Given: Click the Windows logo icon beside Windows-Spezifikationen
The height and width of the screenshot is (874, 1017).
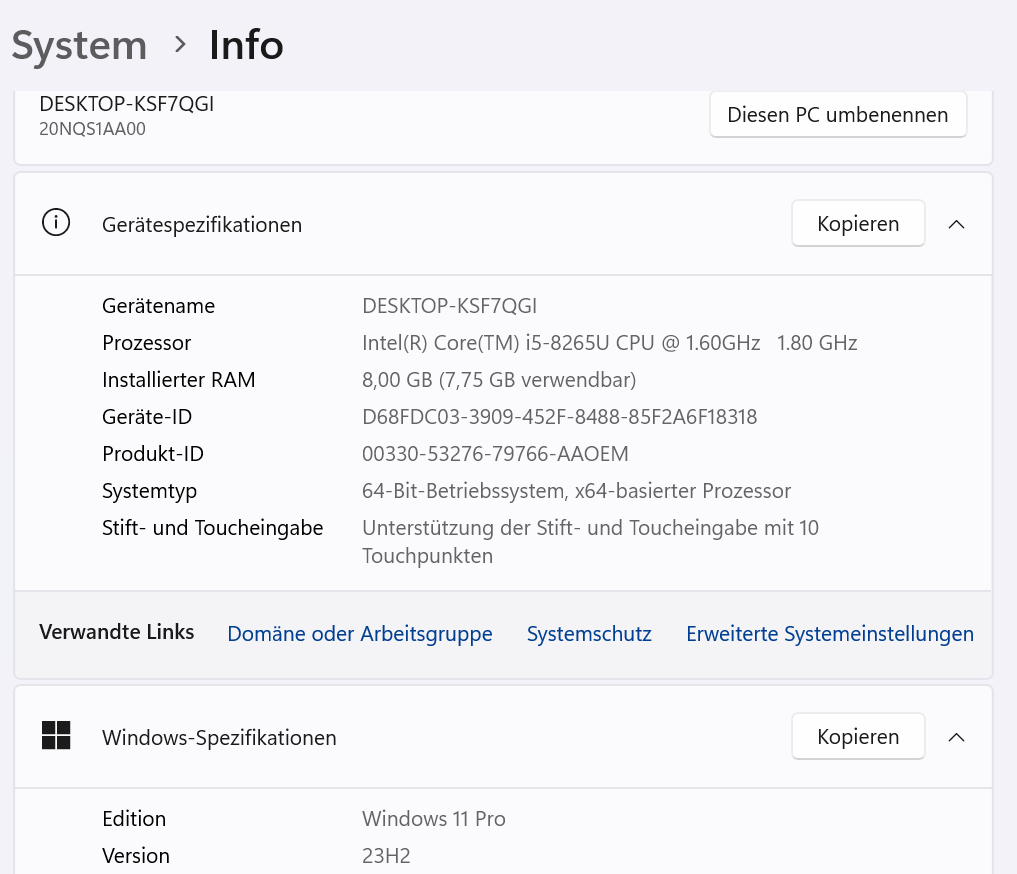Looking at the screenshot, I should coord(56,736).
